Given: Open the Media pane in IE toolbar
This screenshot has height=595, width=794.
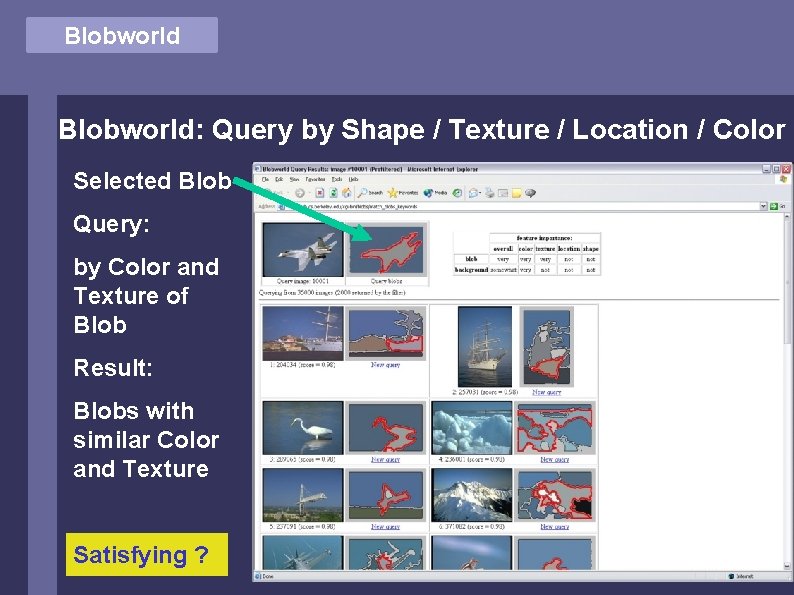Looking at the screenshot, I should point(435,193).
